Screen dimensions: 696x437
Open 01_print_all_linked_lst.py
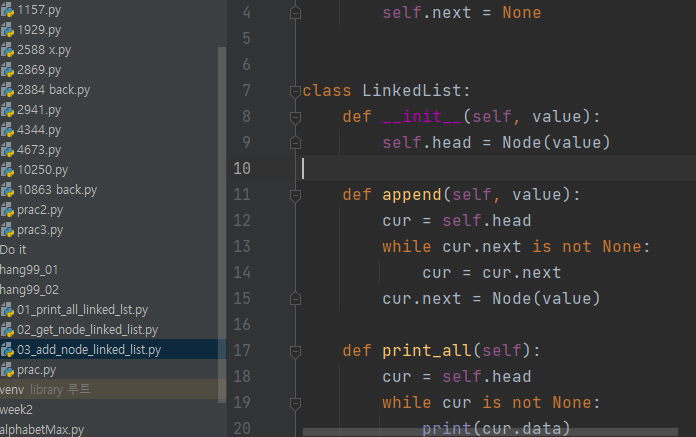click(x=82, y=309)
